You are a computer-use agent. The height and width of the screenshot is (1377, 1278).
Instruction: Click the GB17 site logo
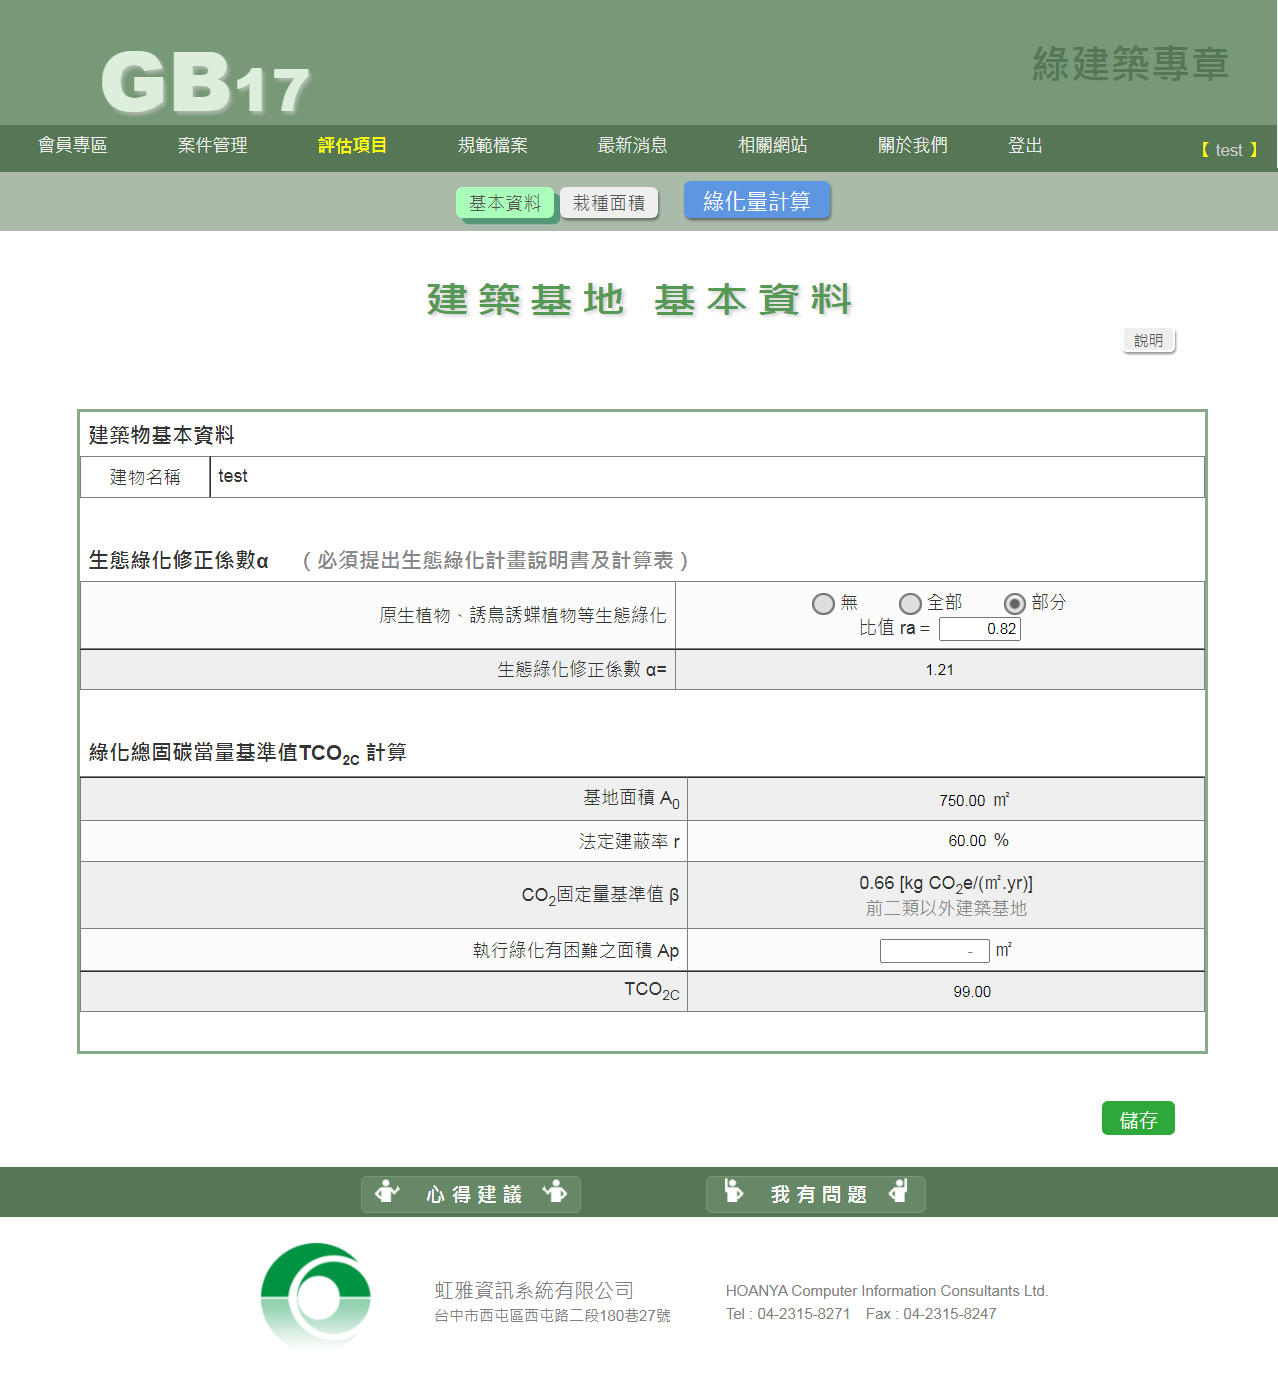tap(205, 82)
